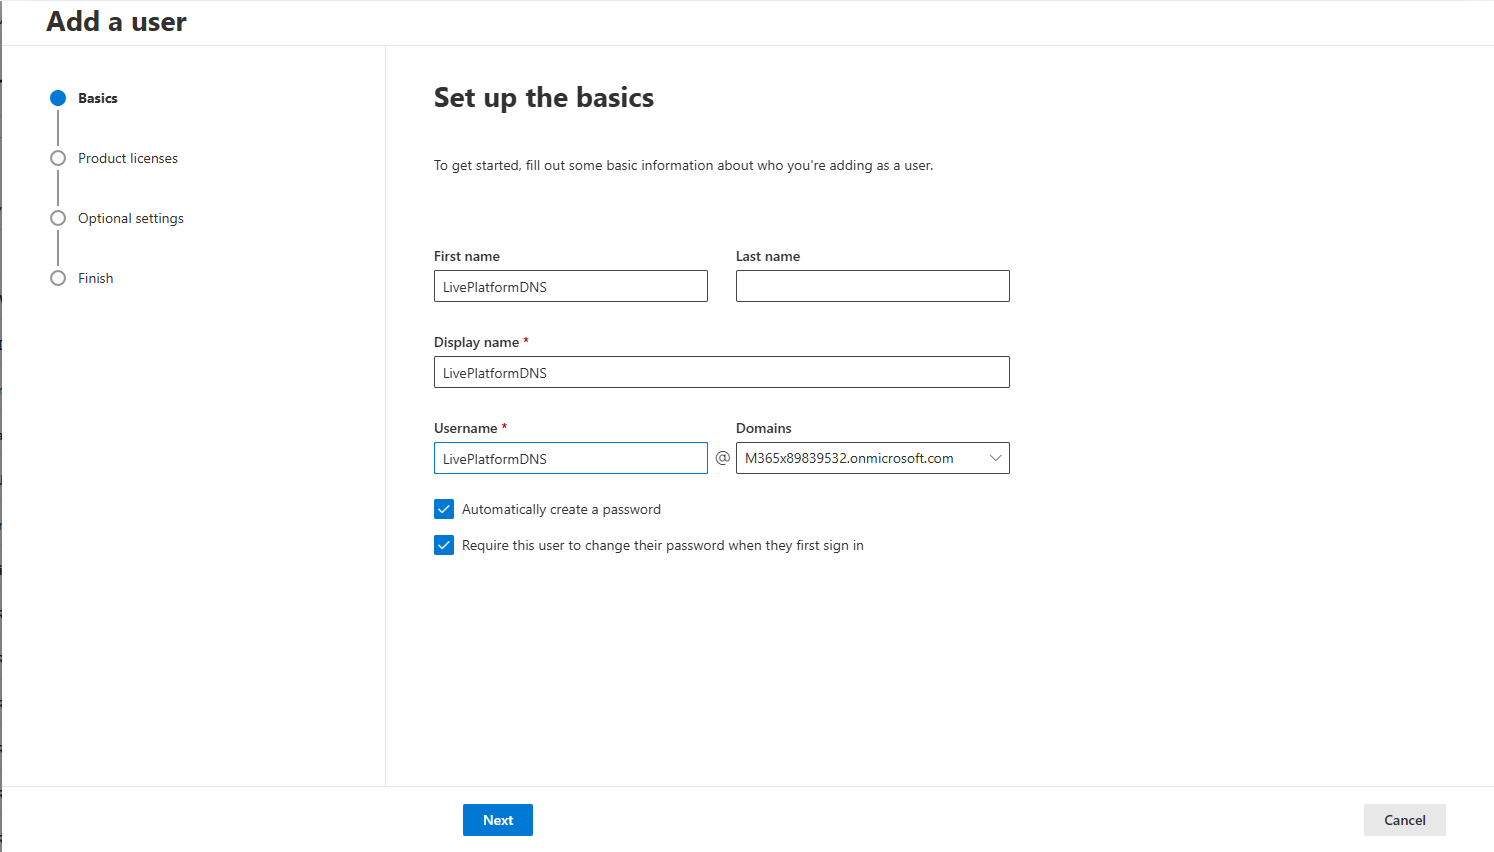Click the 'To get started' description text

click(x=683, y=165)
